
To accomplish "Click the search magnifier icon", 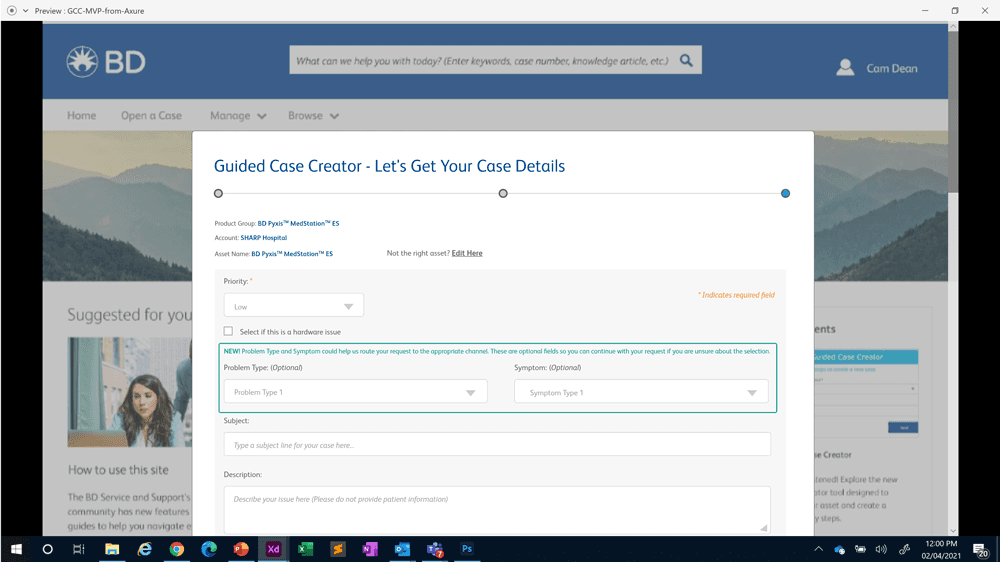I will (x=686, y=60).
